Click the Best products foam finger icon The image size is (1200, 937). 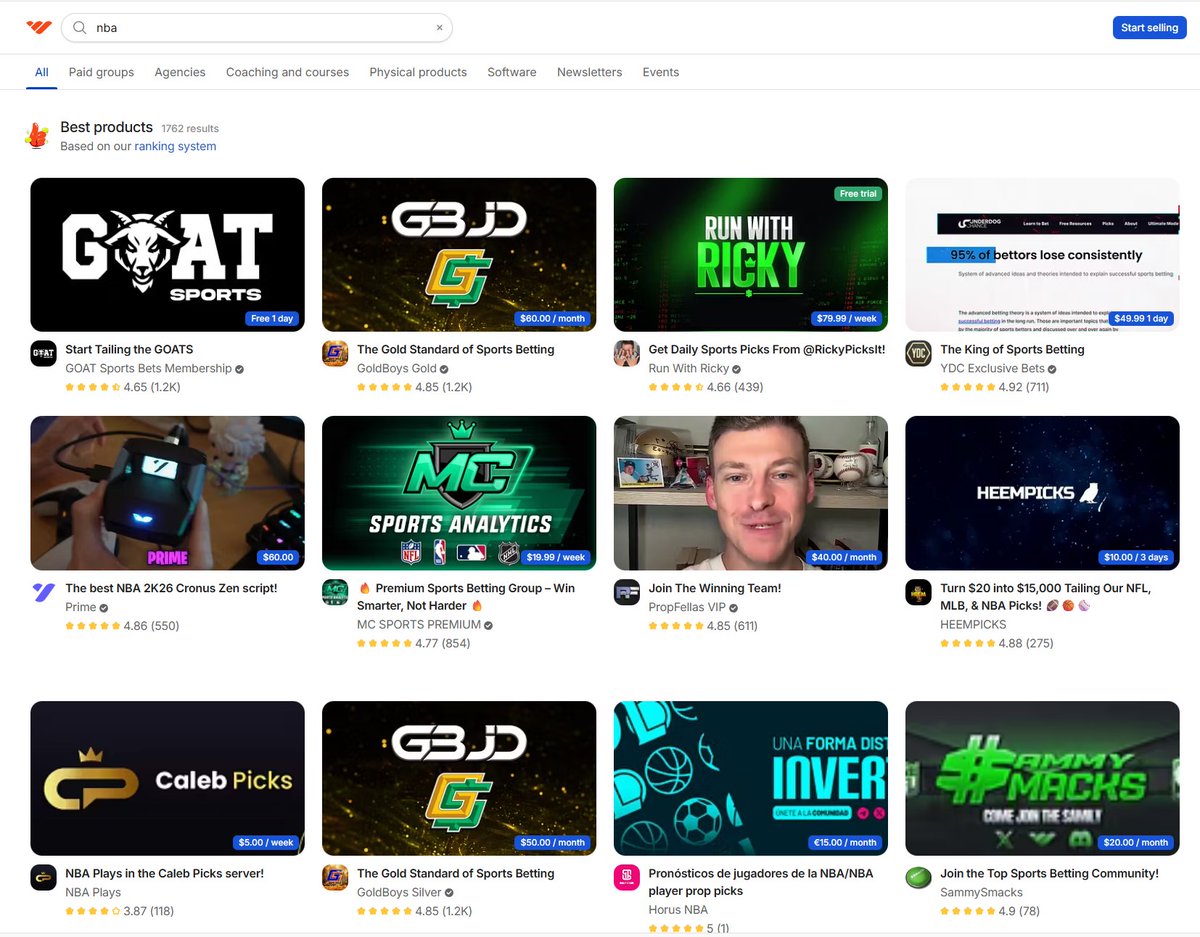point(37,136)
